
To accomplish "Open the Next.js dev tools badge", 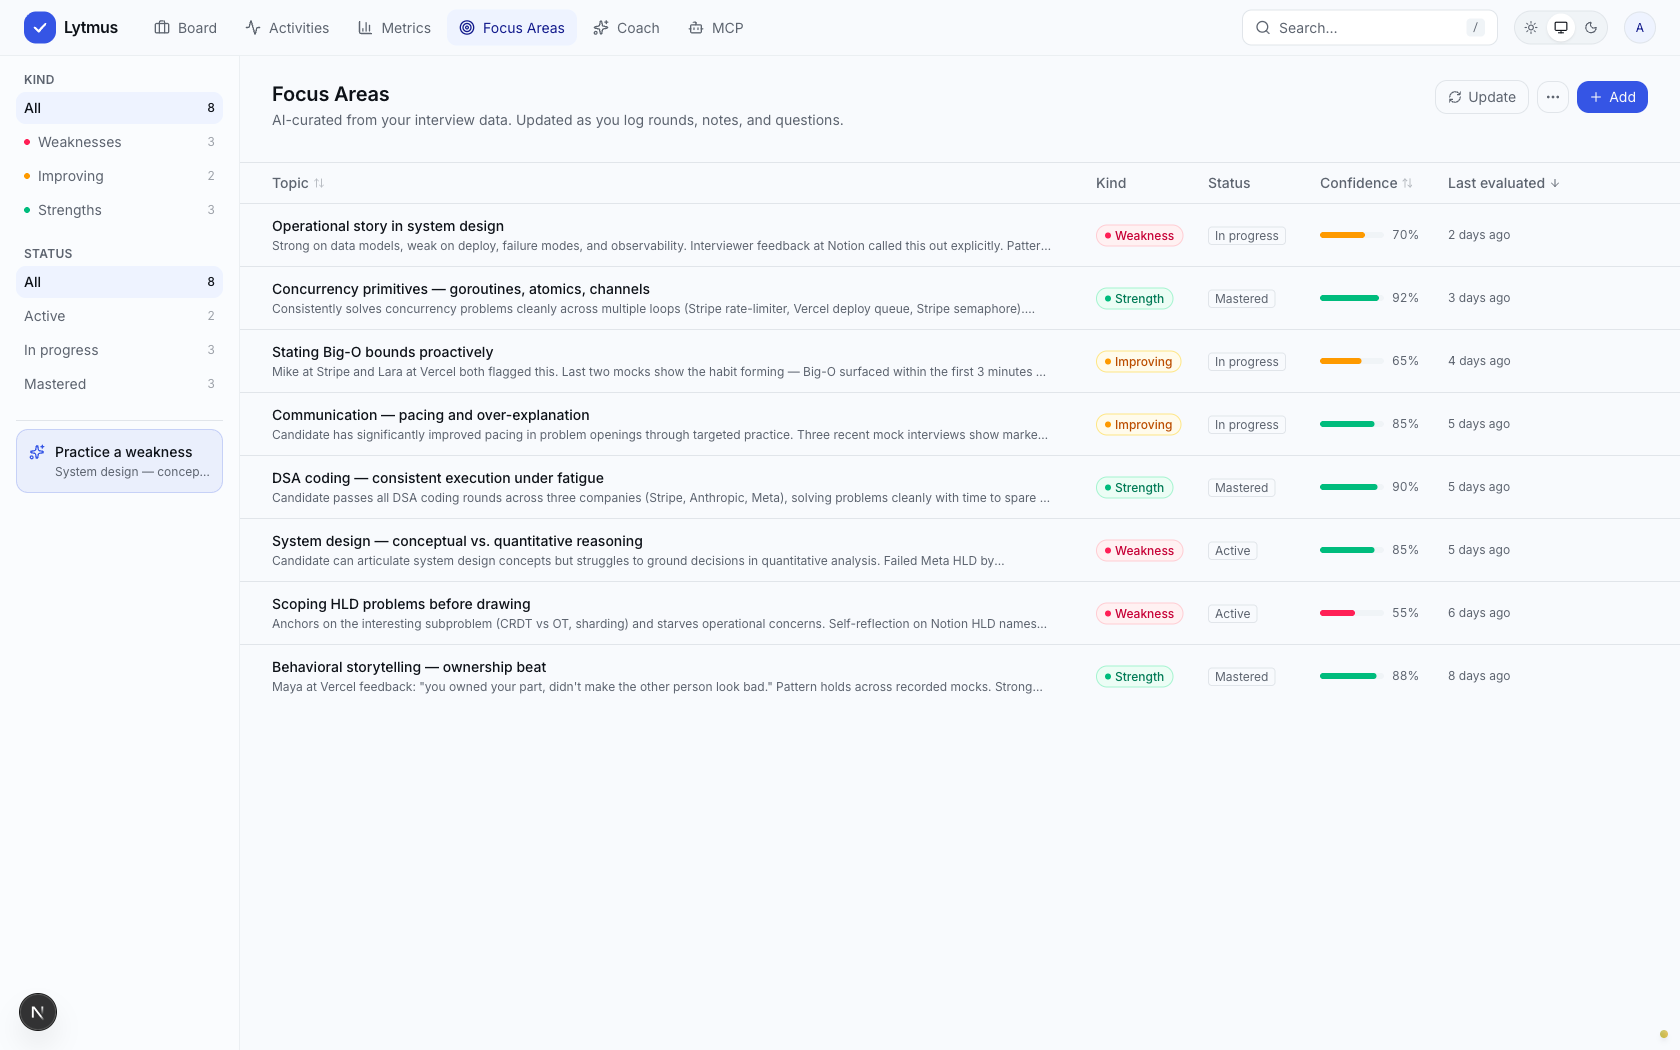I will 38,1012.
